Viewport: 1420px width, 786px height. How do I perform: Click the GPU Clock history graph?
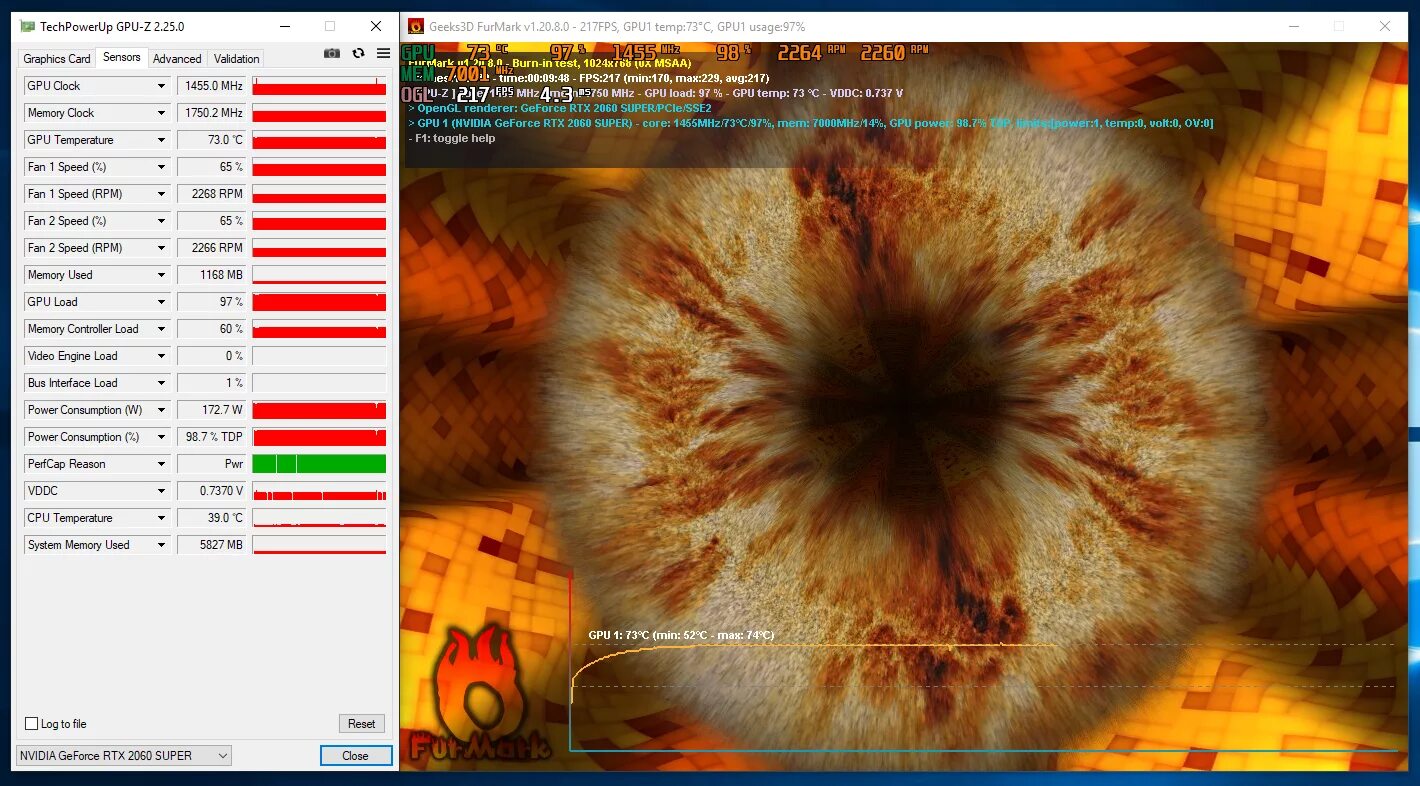coord(319,86)
